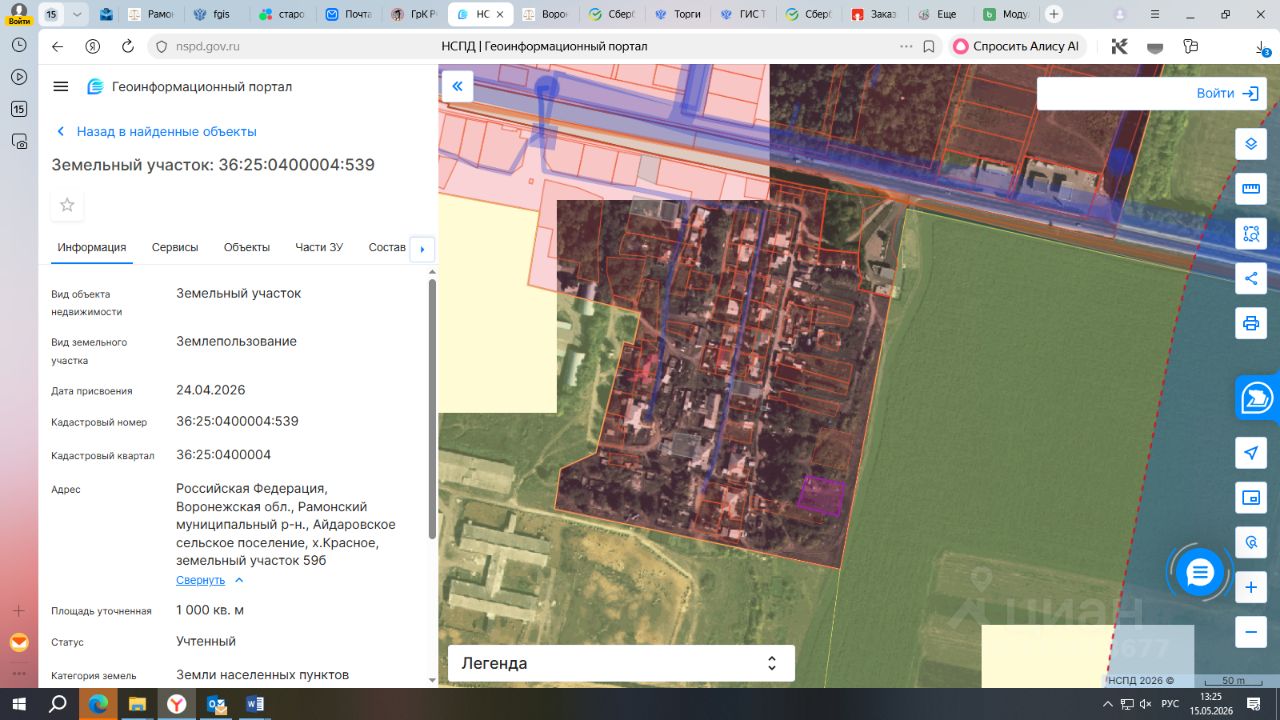Open Word from the Windows taskbar
This screenshot has width=1280, height=720.
(254, 704)
